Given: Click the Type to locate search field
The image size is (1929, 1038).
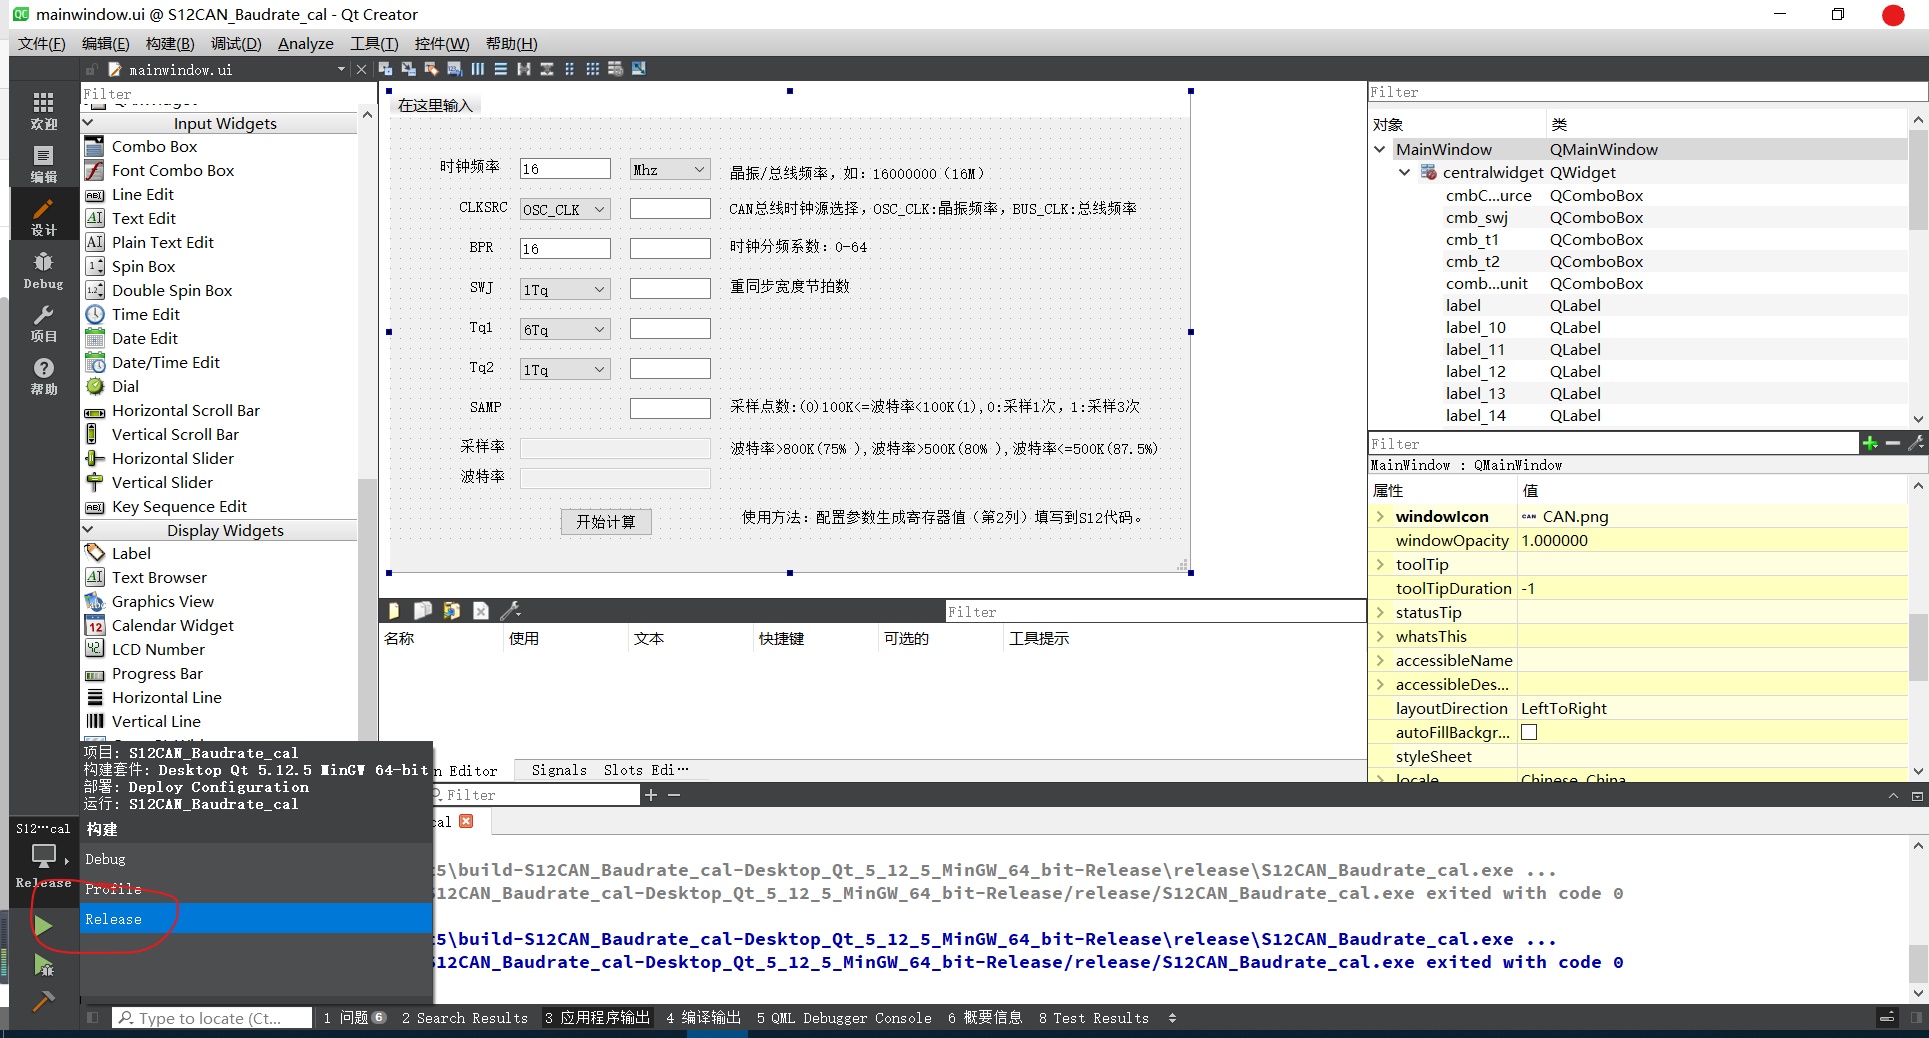Looking at the screenshot, I should pyautogui.click(x=212, y=1017).
